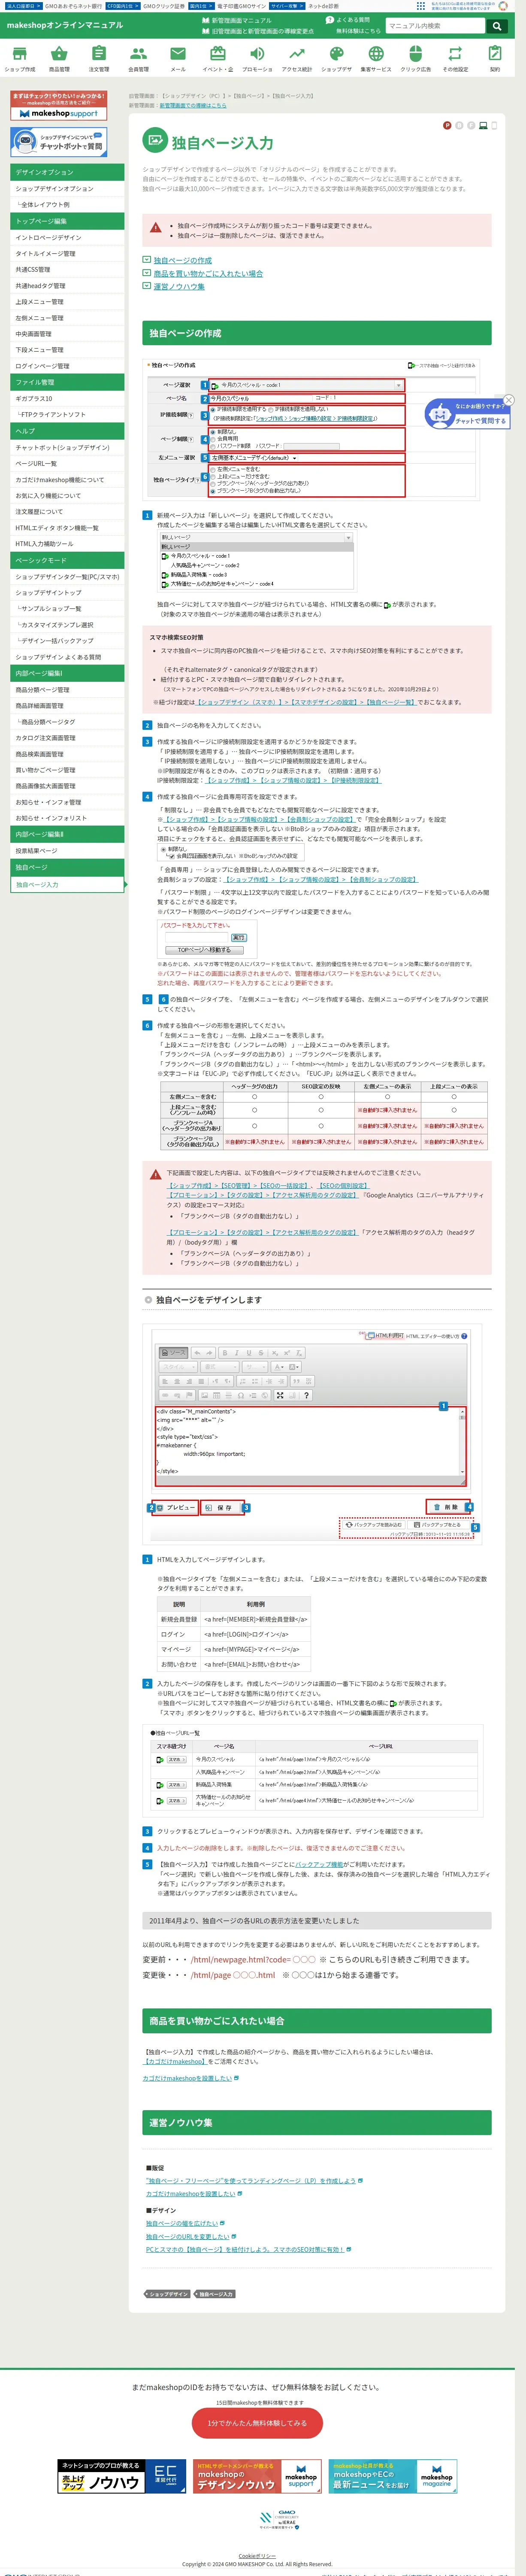Open デザインノウハウ makeshop support banner

pyautogui.click(x=258, y=2476)
